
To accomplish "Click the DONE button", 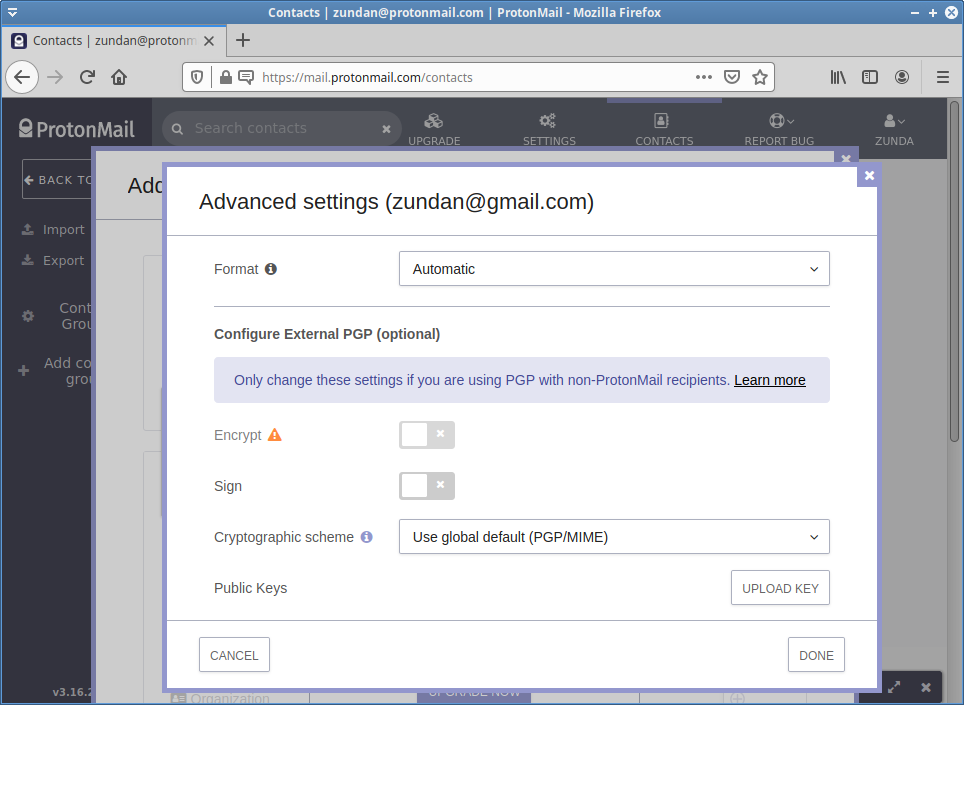I will (x=816, y=655).
